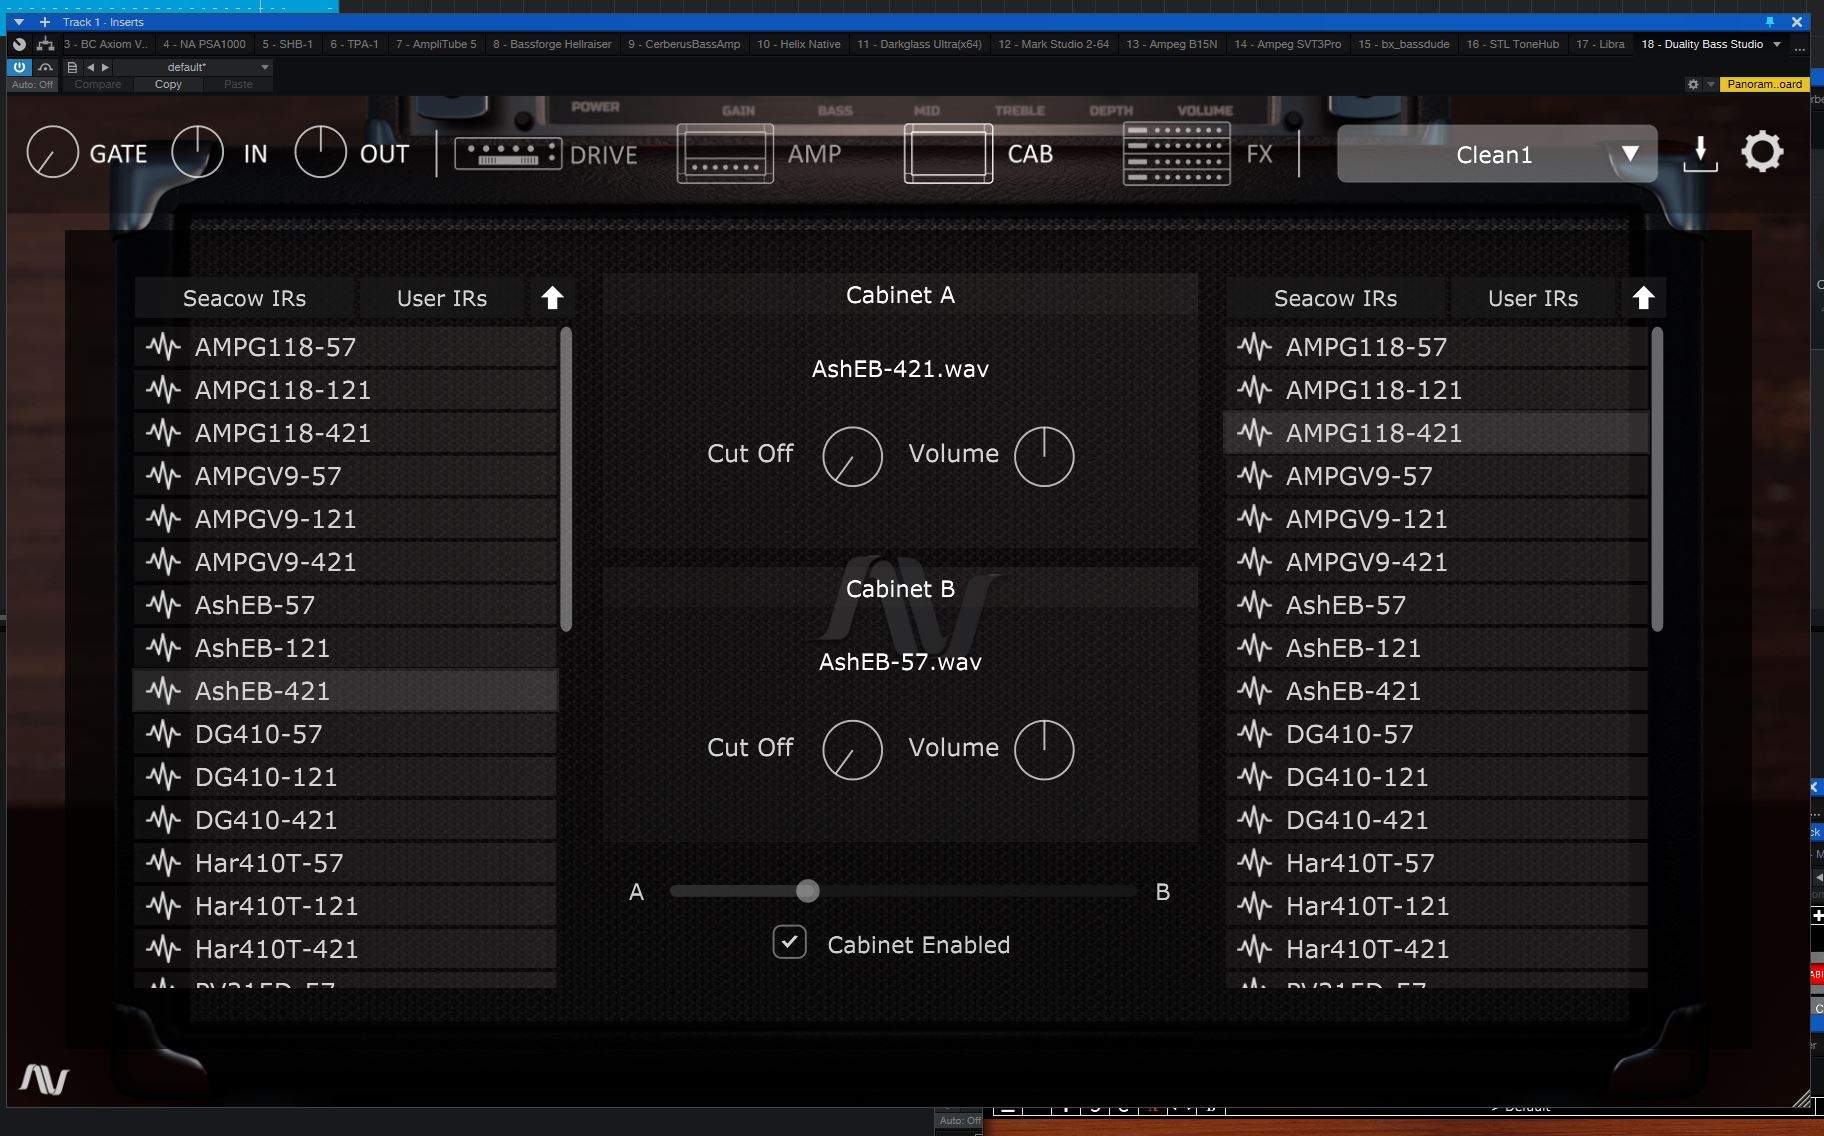Image resolution: width=1824 pixels, height=1136 pixels.
Task: Click the waveform icon beside AMPG118-57 in left list
Action: [164, 347]
